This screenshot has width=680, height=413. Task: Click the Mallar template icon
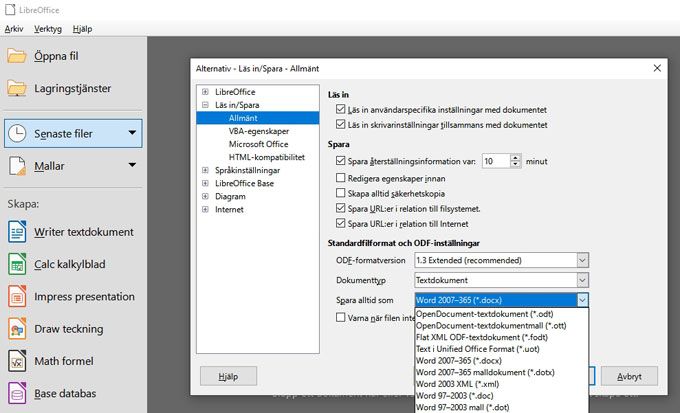16,166
